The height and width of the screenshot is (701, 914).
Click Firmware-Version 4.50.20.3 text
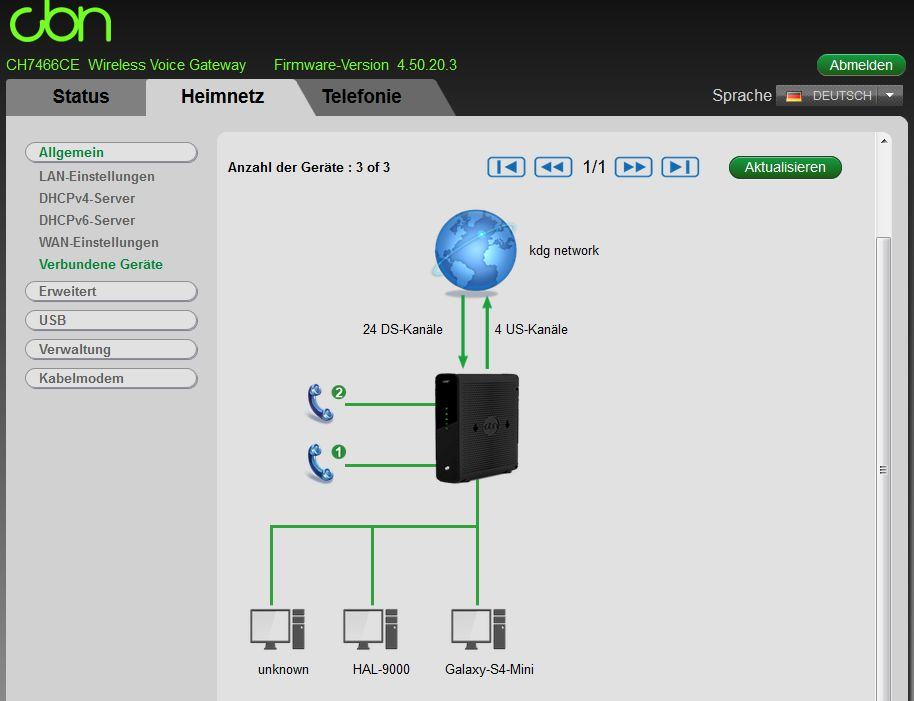pyautogui.click(x=365, y=65)
